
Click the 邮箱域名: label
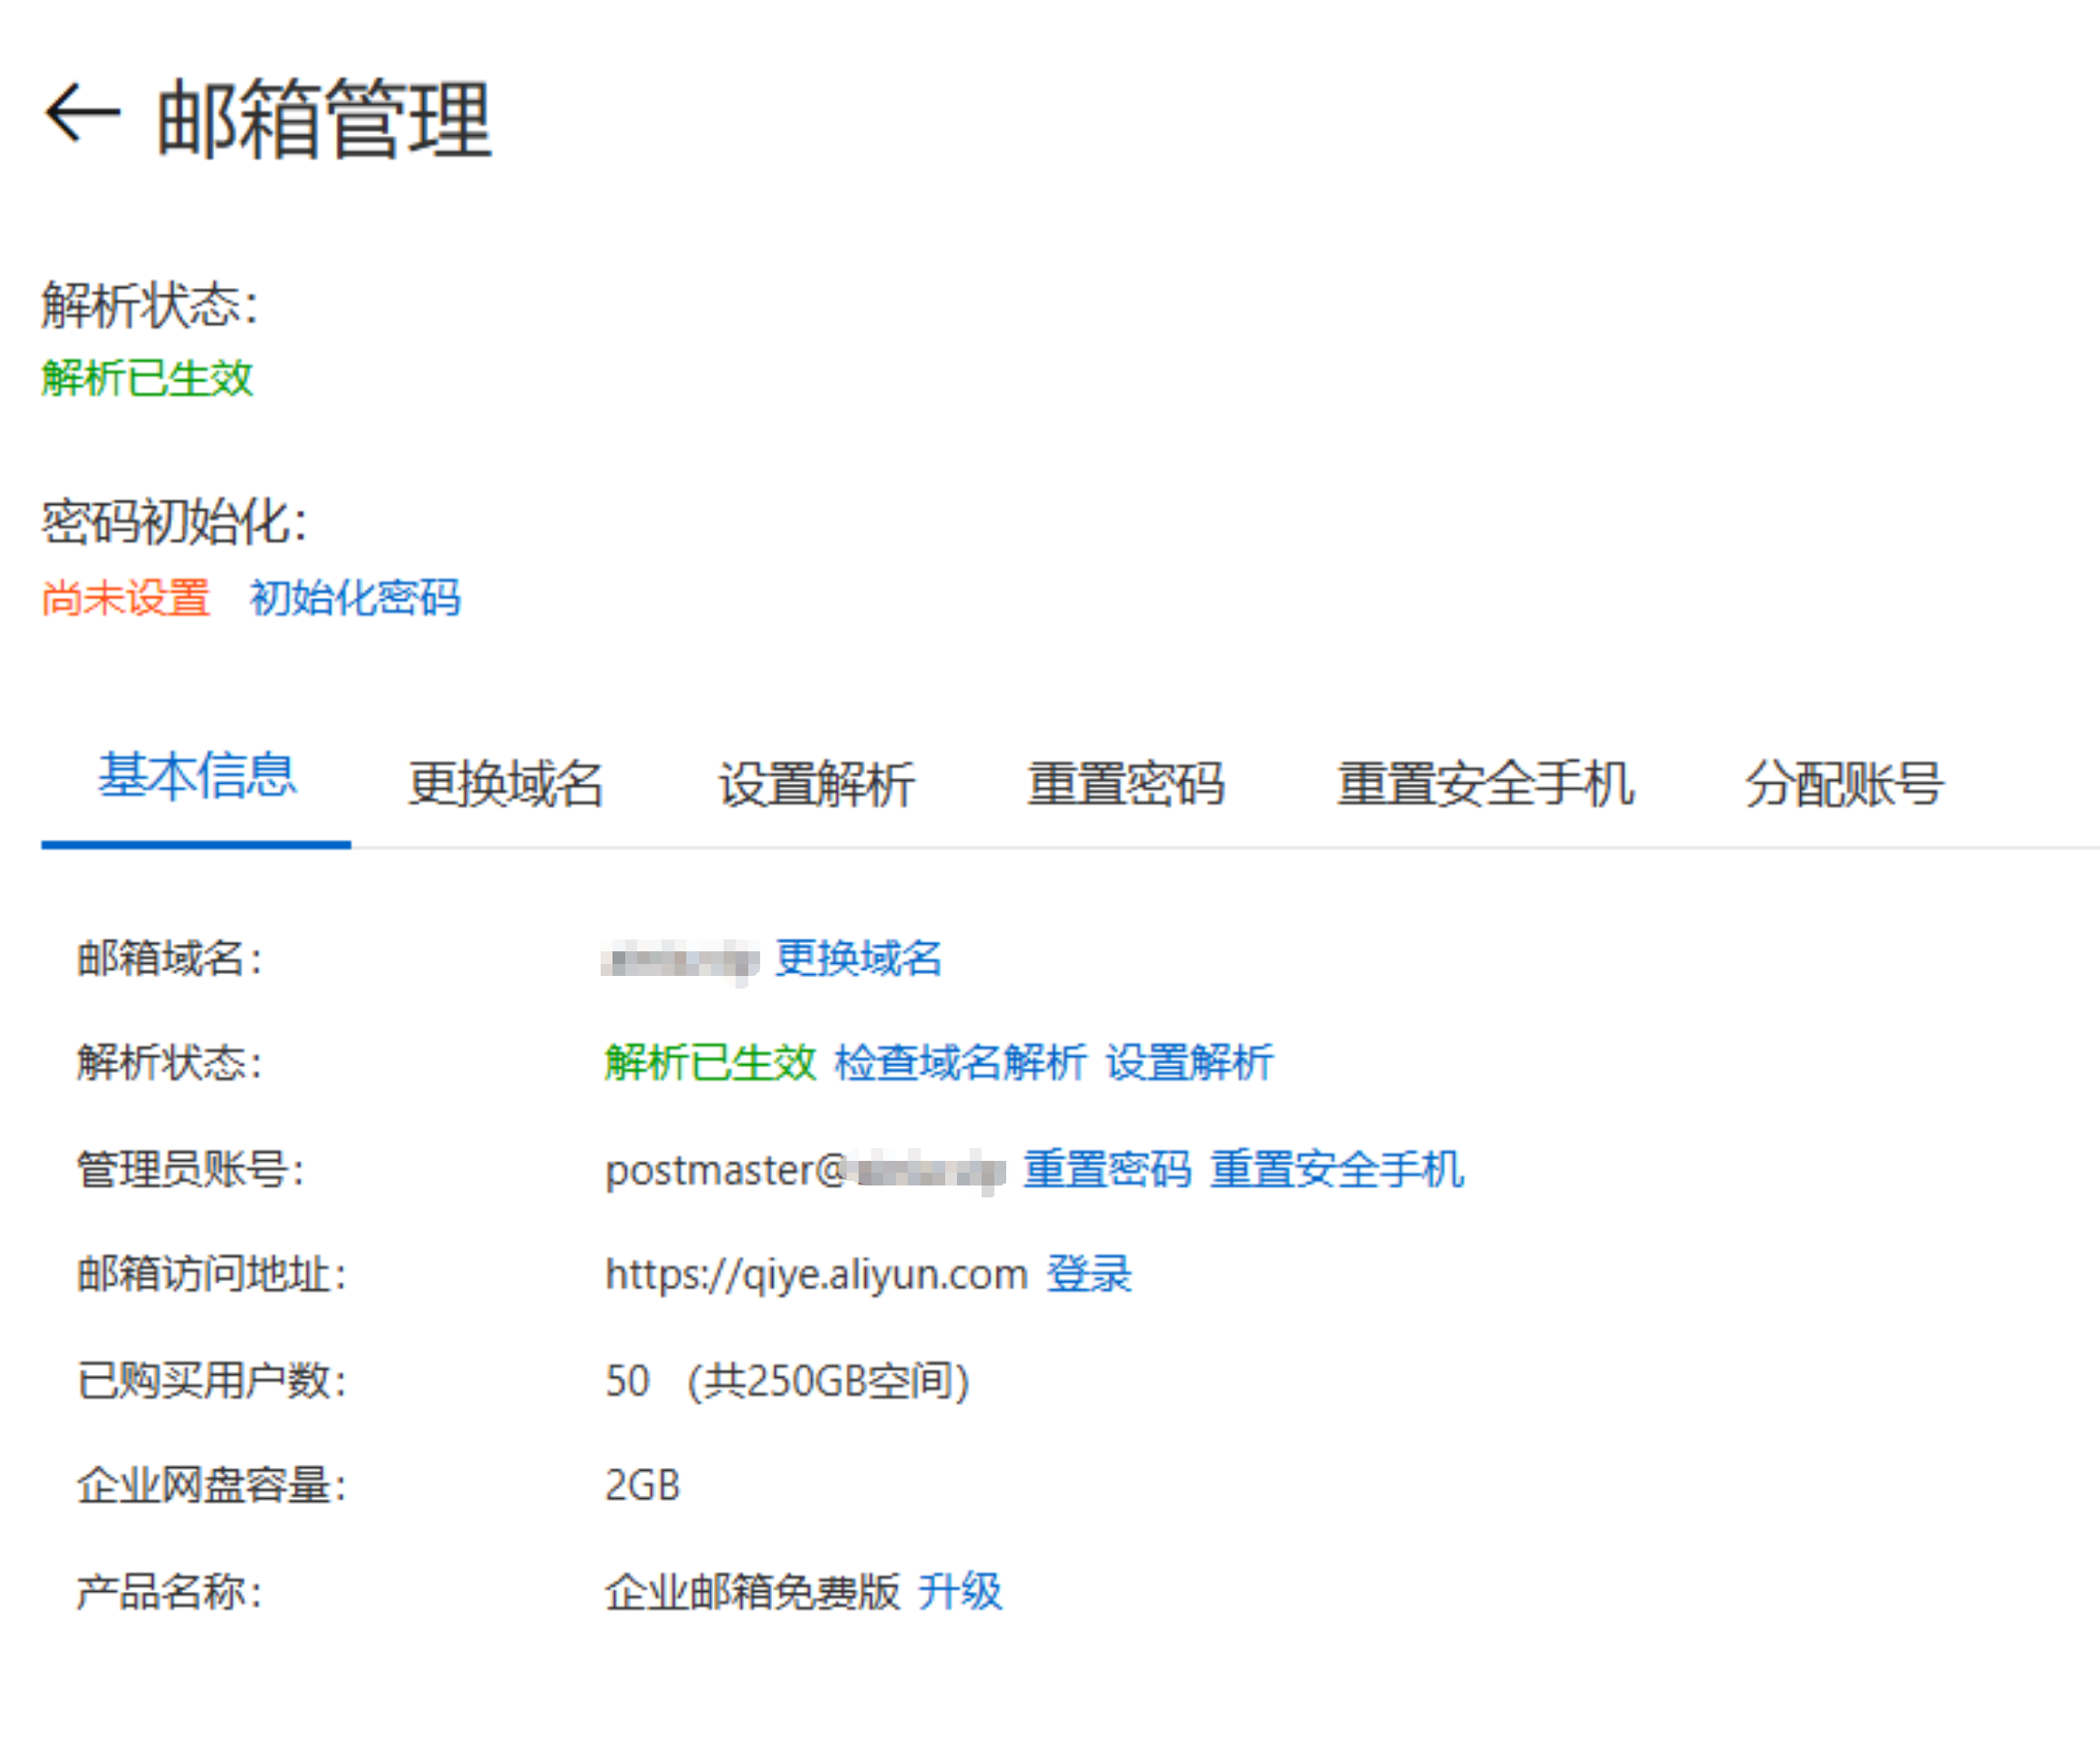[170, 958]
